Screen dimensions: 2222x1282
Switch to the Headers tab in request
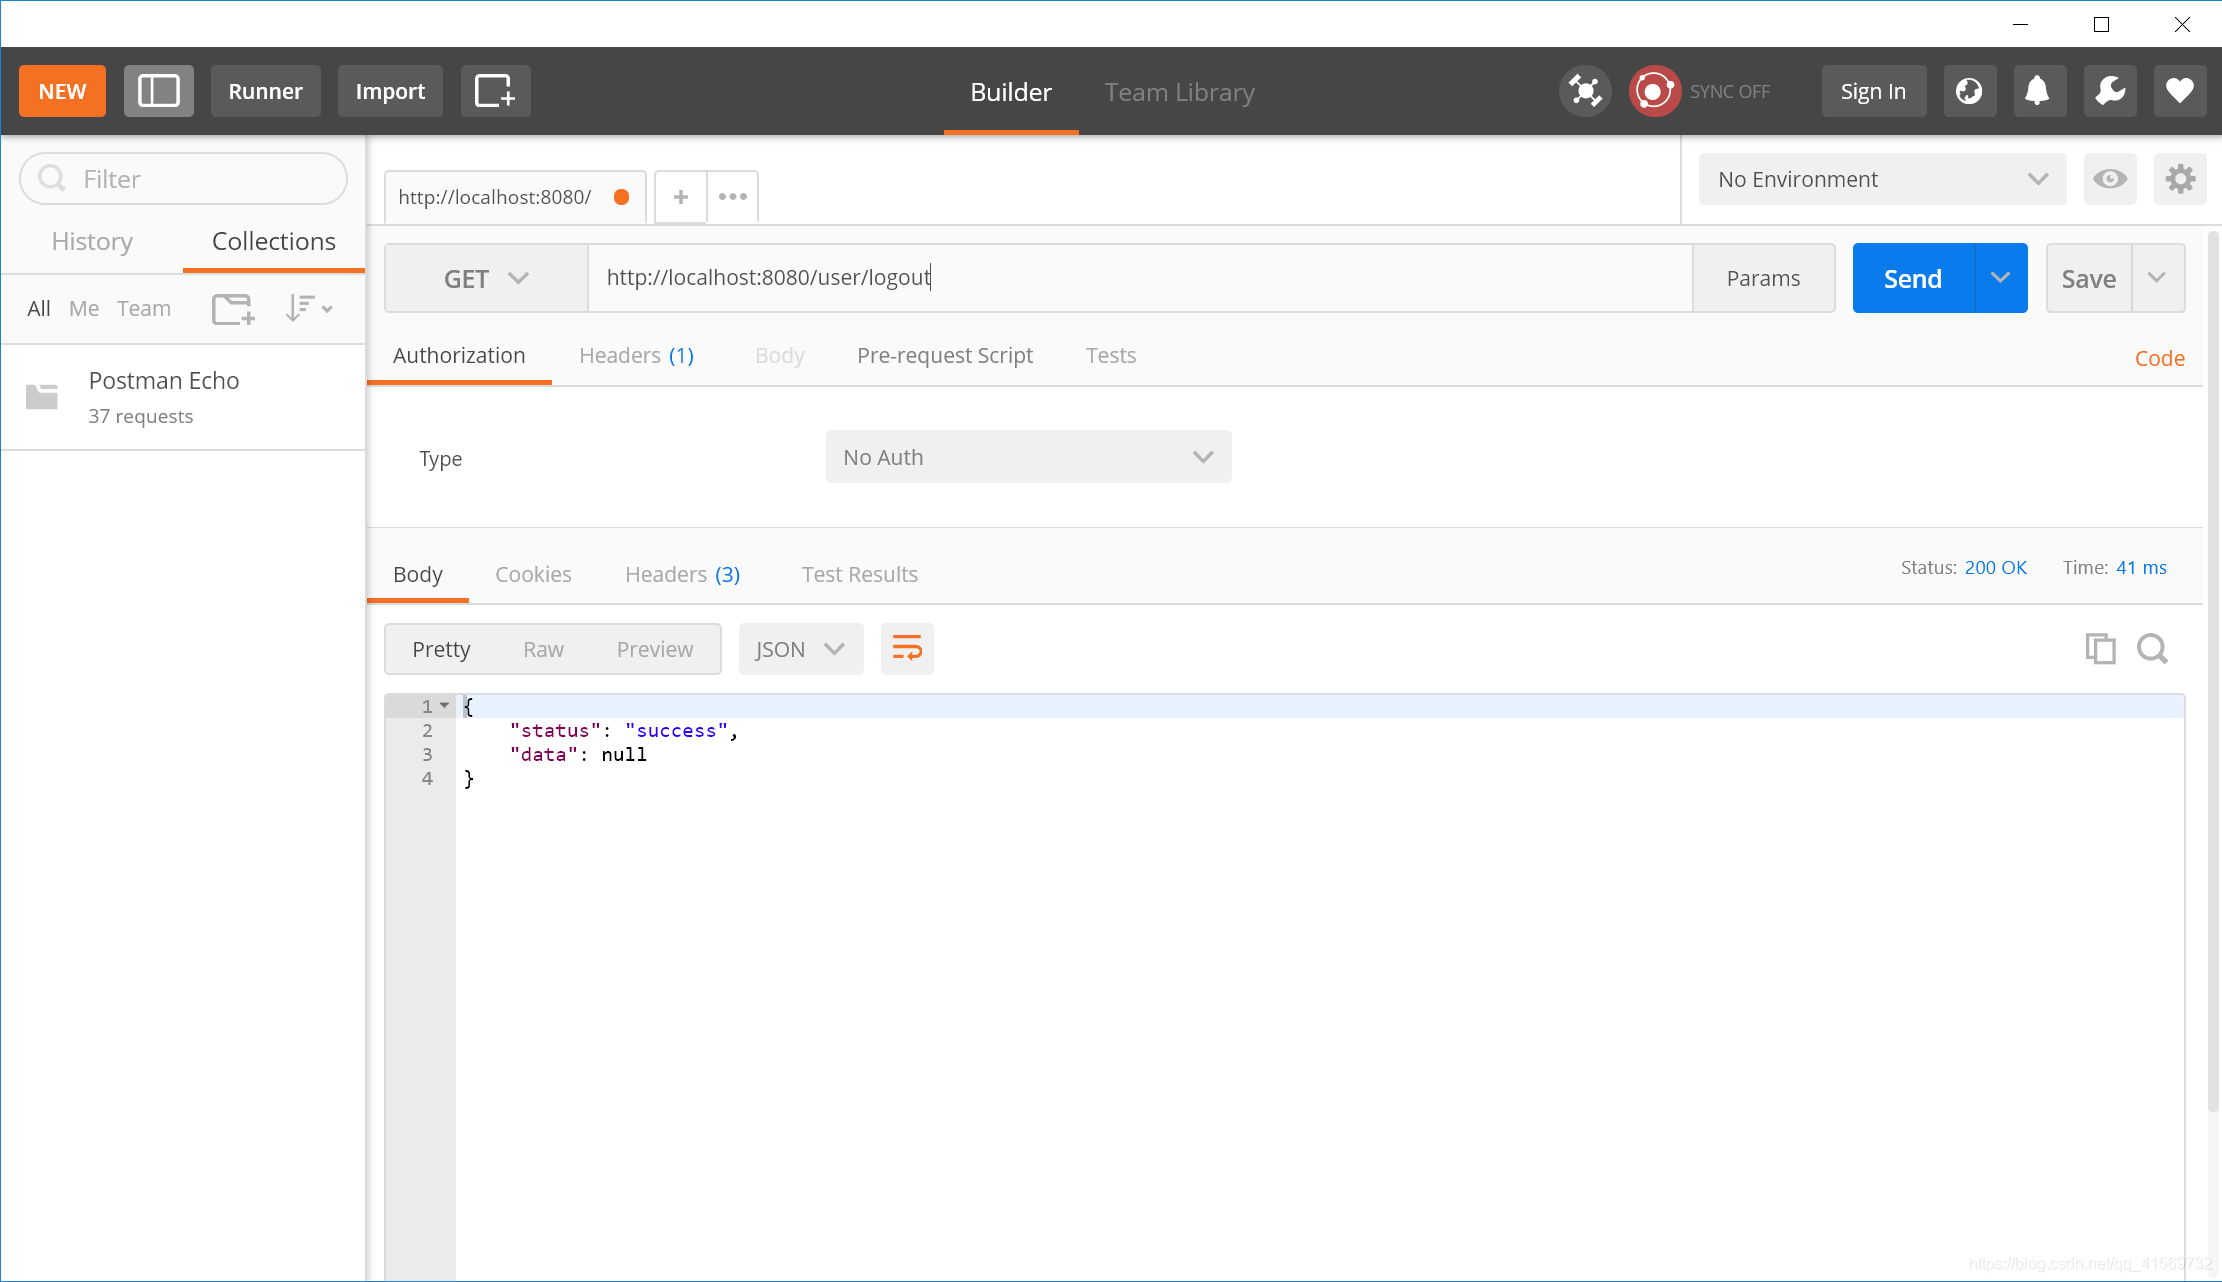coord(636,356)
